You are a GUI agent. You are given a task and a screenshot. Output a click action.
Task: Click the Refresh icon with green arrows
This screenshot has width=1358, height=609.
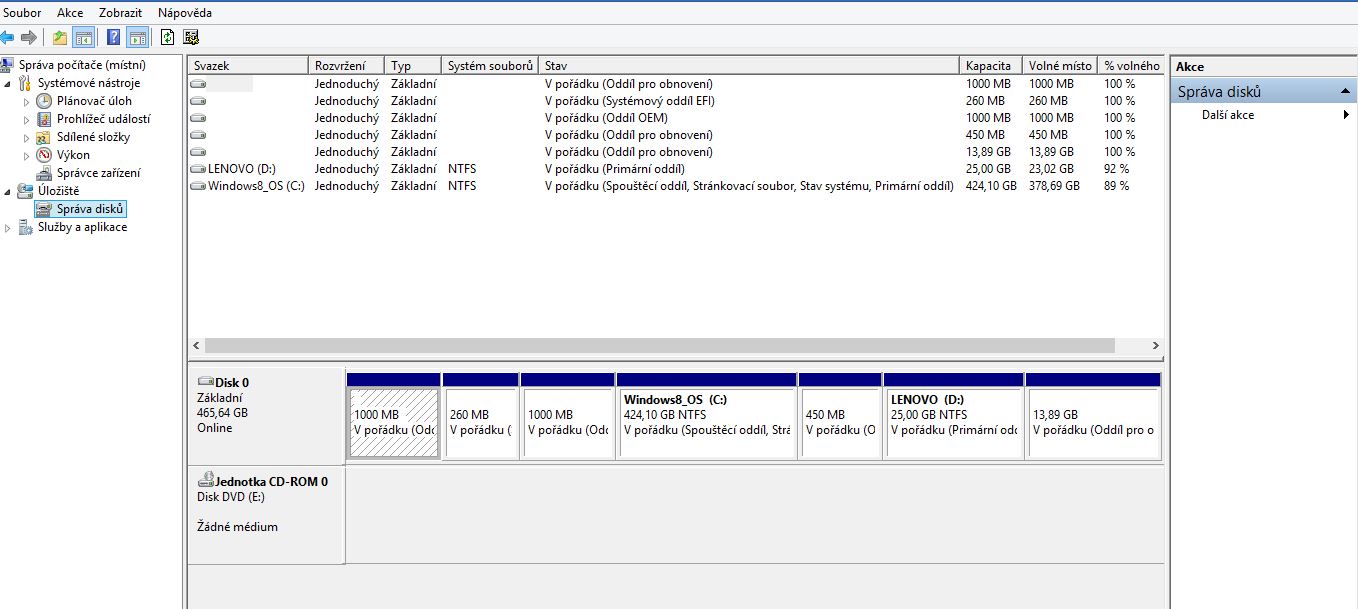point(167,38)
